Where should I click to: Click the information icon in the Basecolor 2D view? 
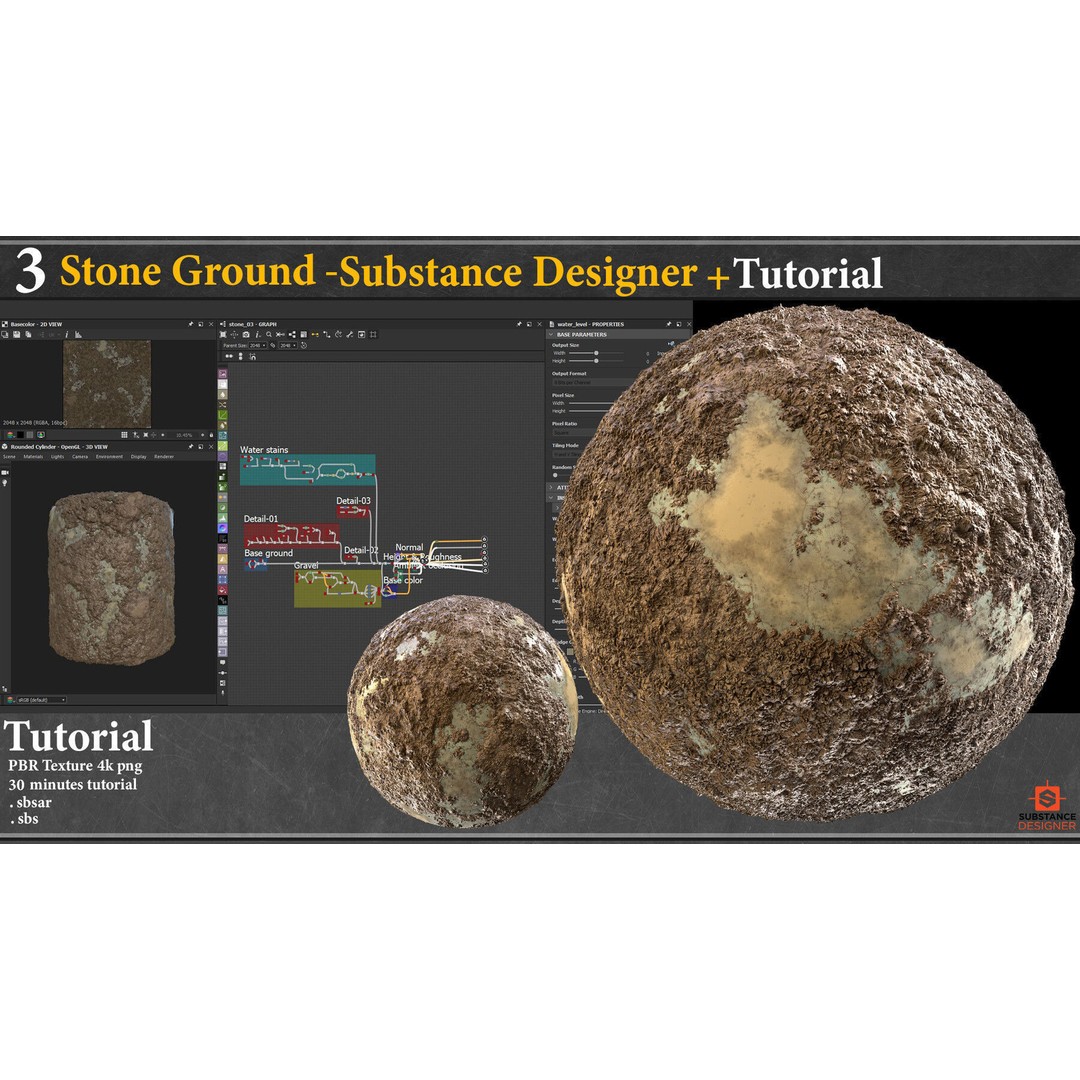coord(67,334)
